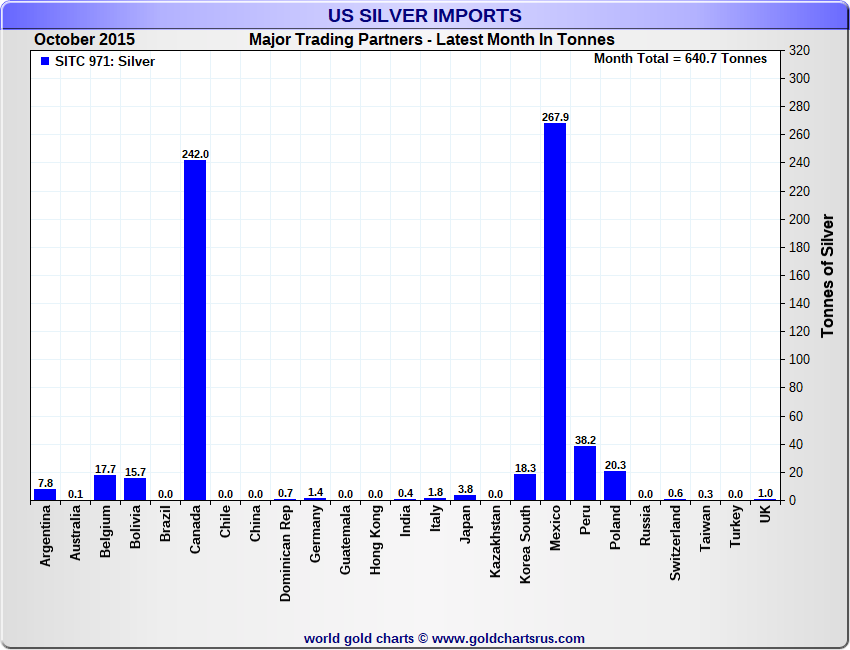850x650 pixels.
Task: Click the "Major Trading Partners" subtitle
Action: click(432, 39)
